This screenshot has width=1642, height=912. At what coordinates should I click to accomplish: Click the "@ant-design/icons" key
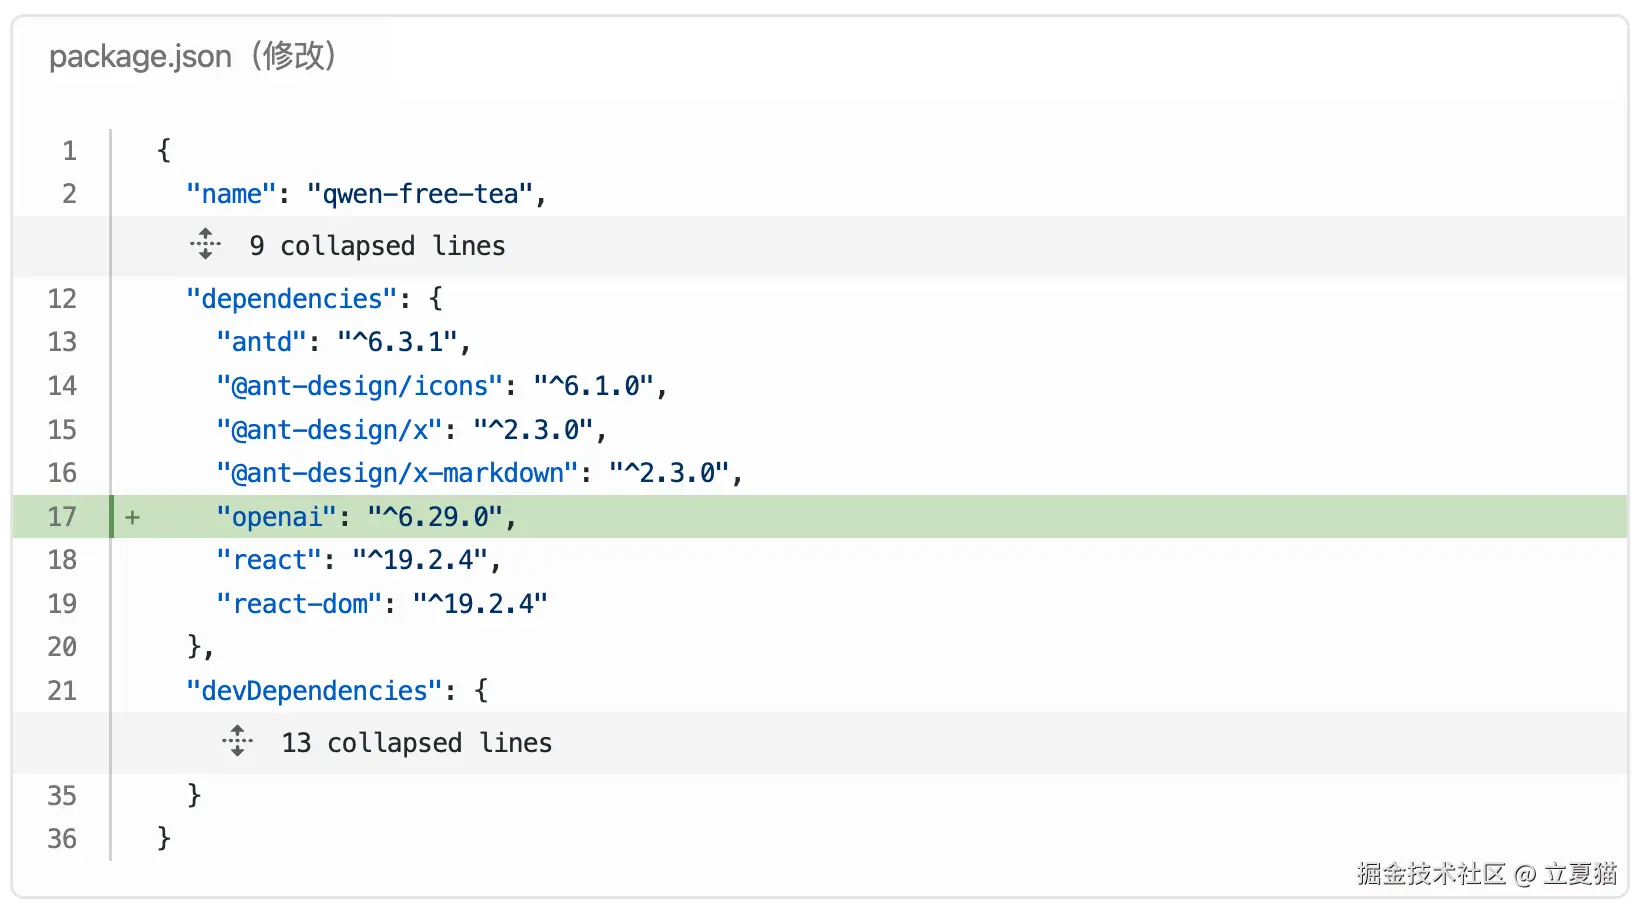(x=359, y=386)
